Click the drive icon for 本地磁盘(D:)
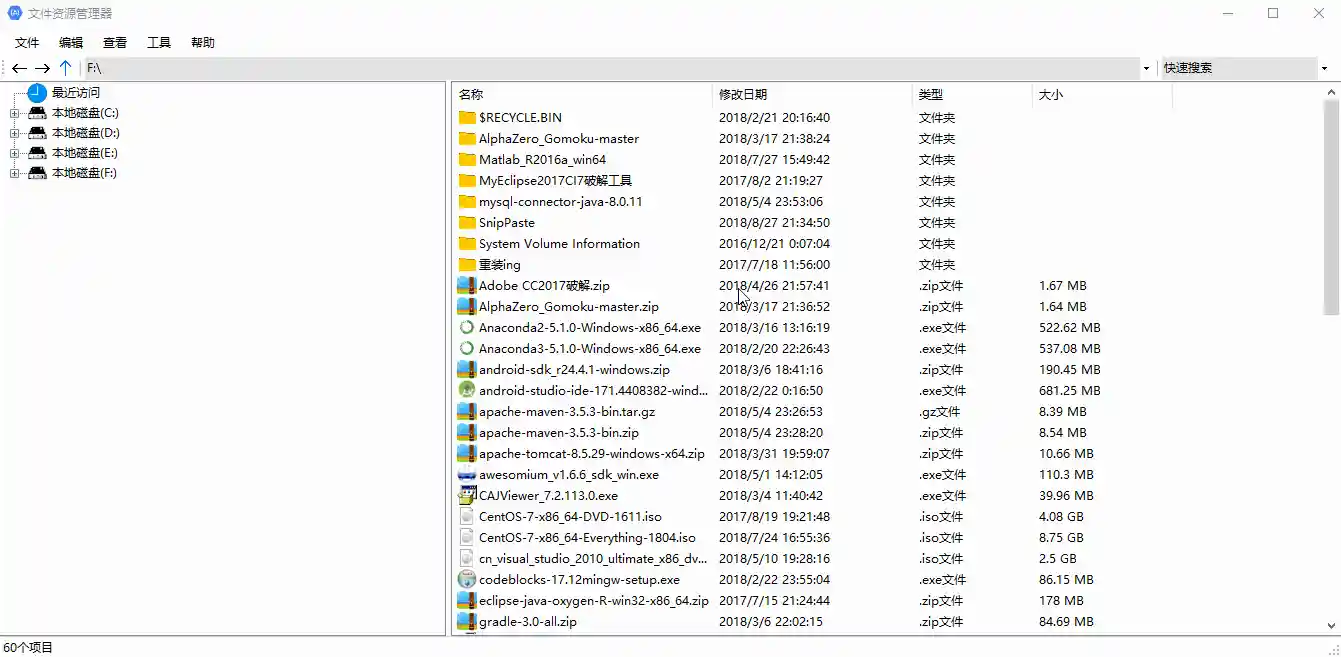The width and height of the screenshot is (1341, 657). [37, 133]
